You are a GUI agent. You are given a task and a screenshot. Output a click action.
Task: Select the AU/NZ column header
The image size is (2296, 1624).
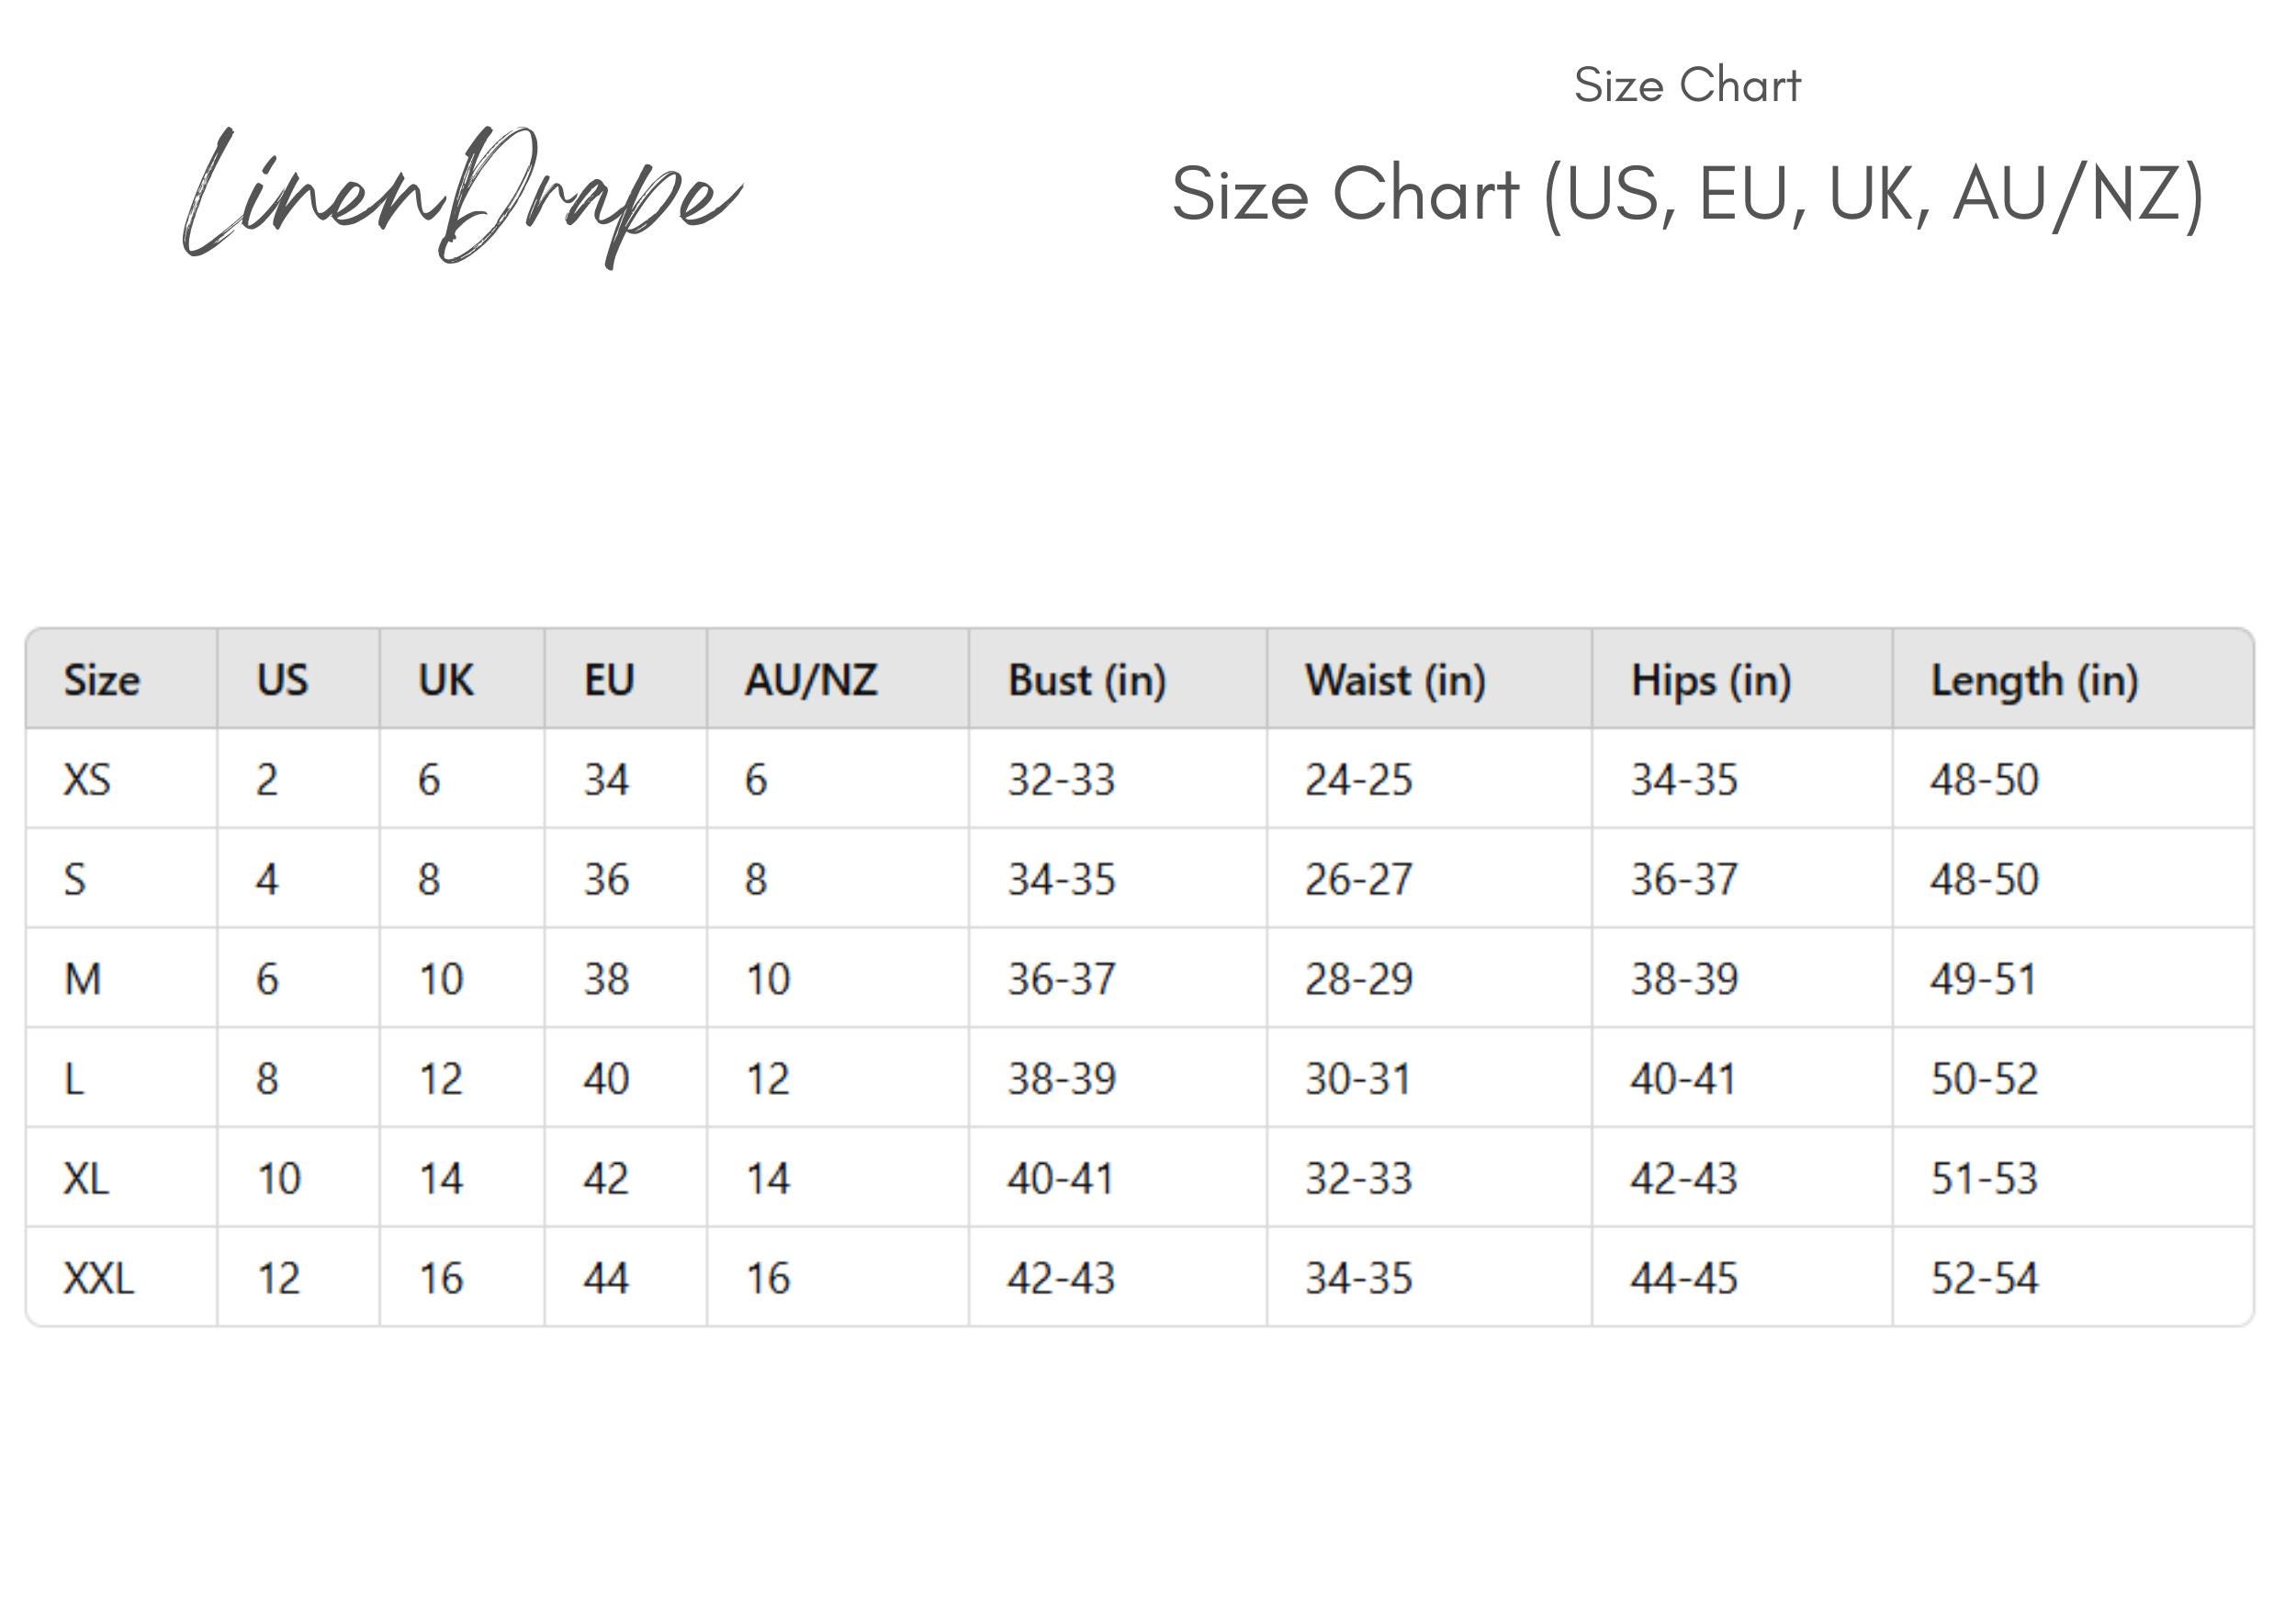[811, 680]
